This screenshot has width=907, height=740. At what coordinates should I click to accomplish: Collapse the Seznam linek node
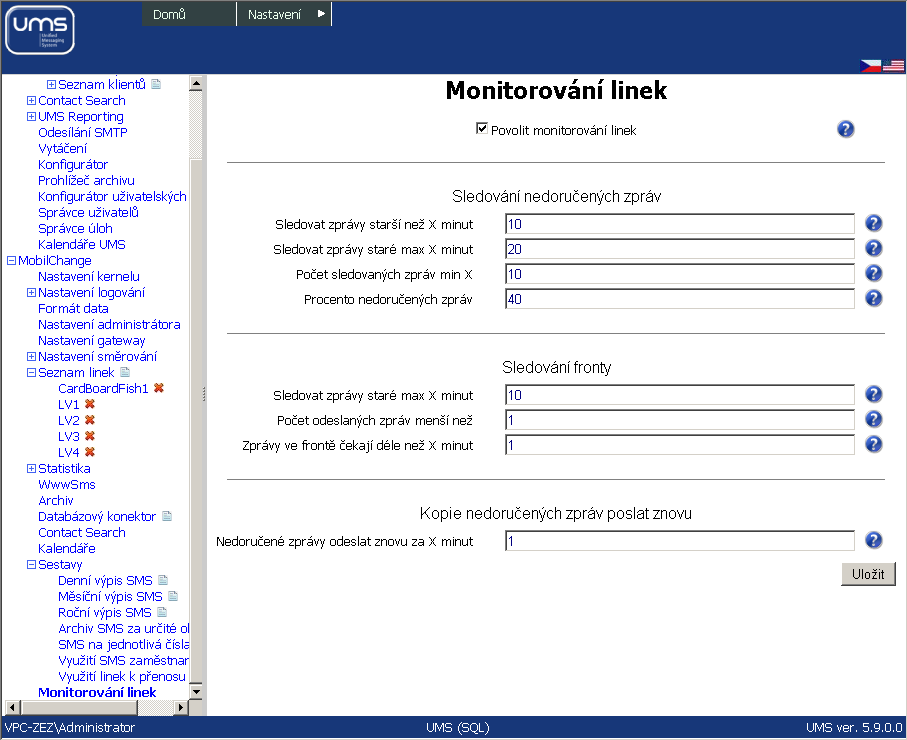click(31, 373)
